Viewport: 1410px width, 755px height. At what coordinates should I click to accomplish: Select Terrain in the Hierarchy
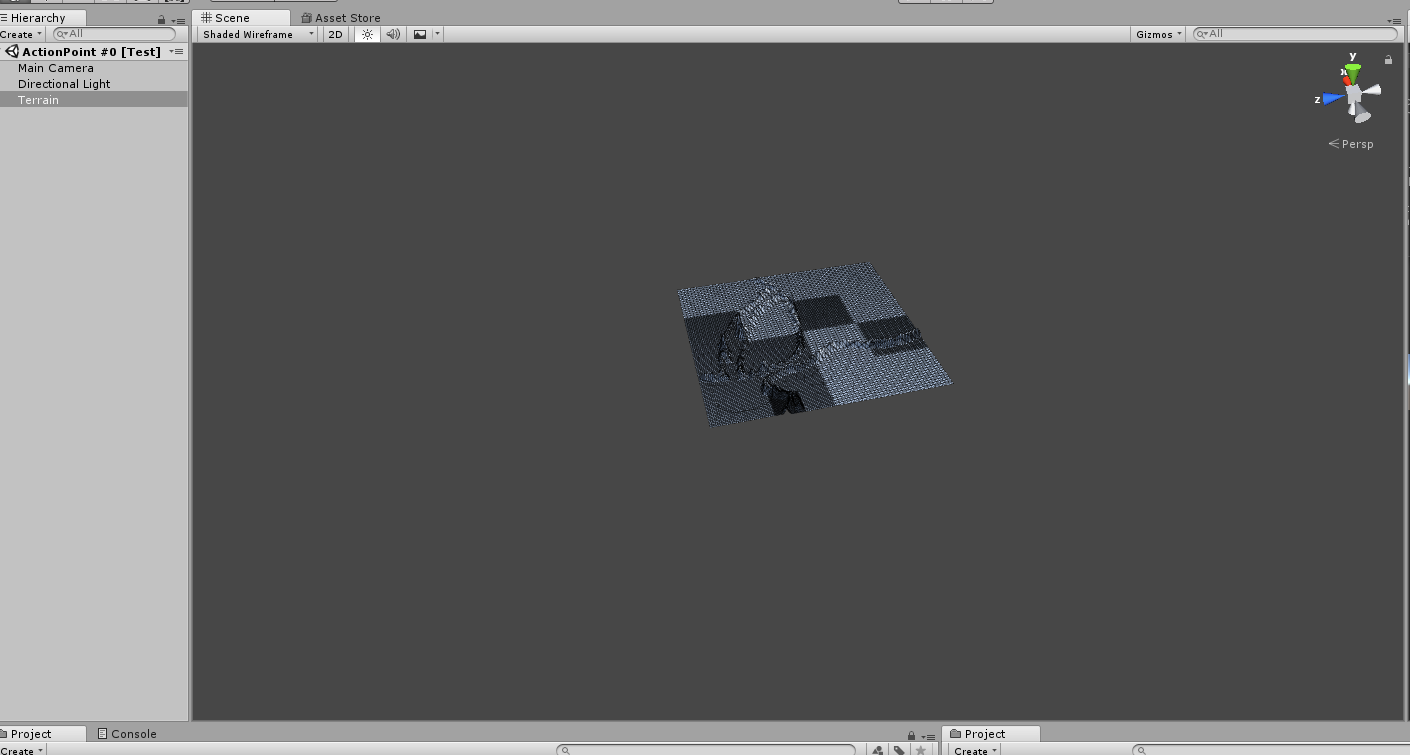point(94,100)
